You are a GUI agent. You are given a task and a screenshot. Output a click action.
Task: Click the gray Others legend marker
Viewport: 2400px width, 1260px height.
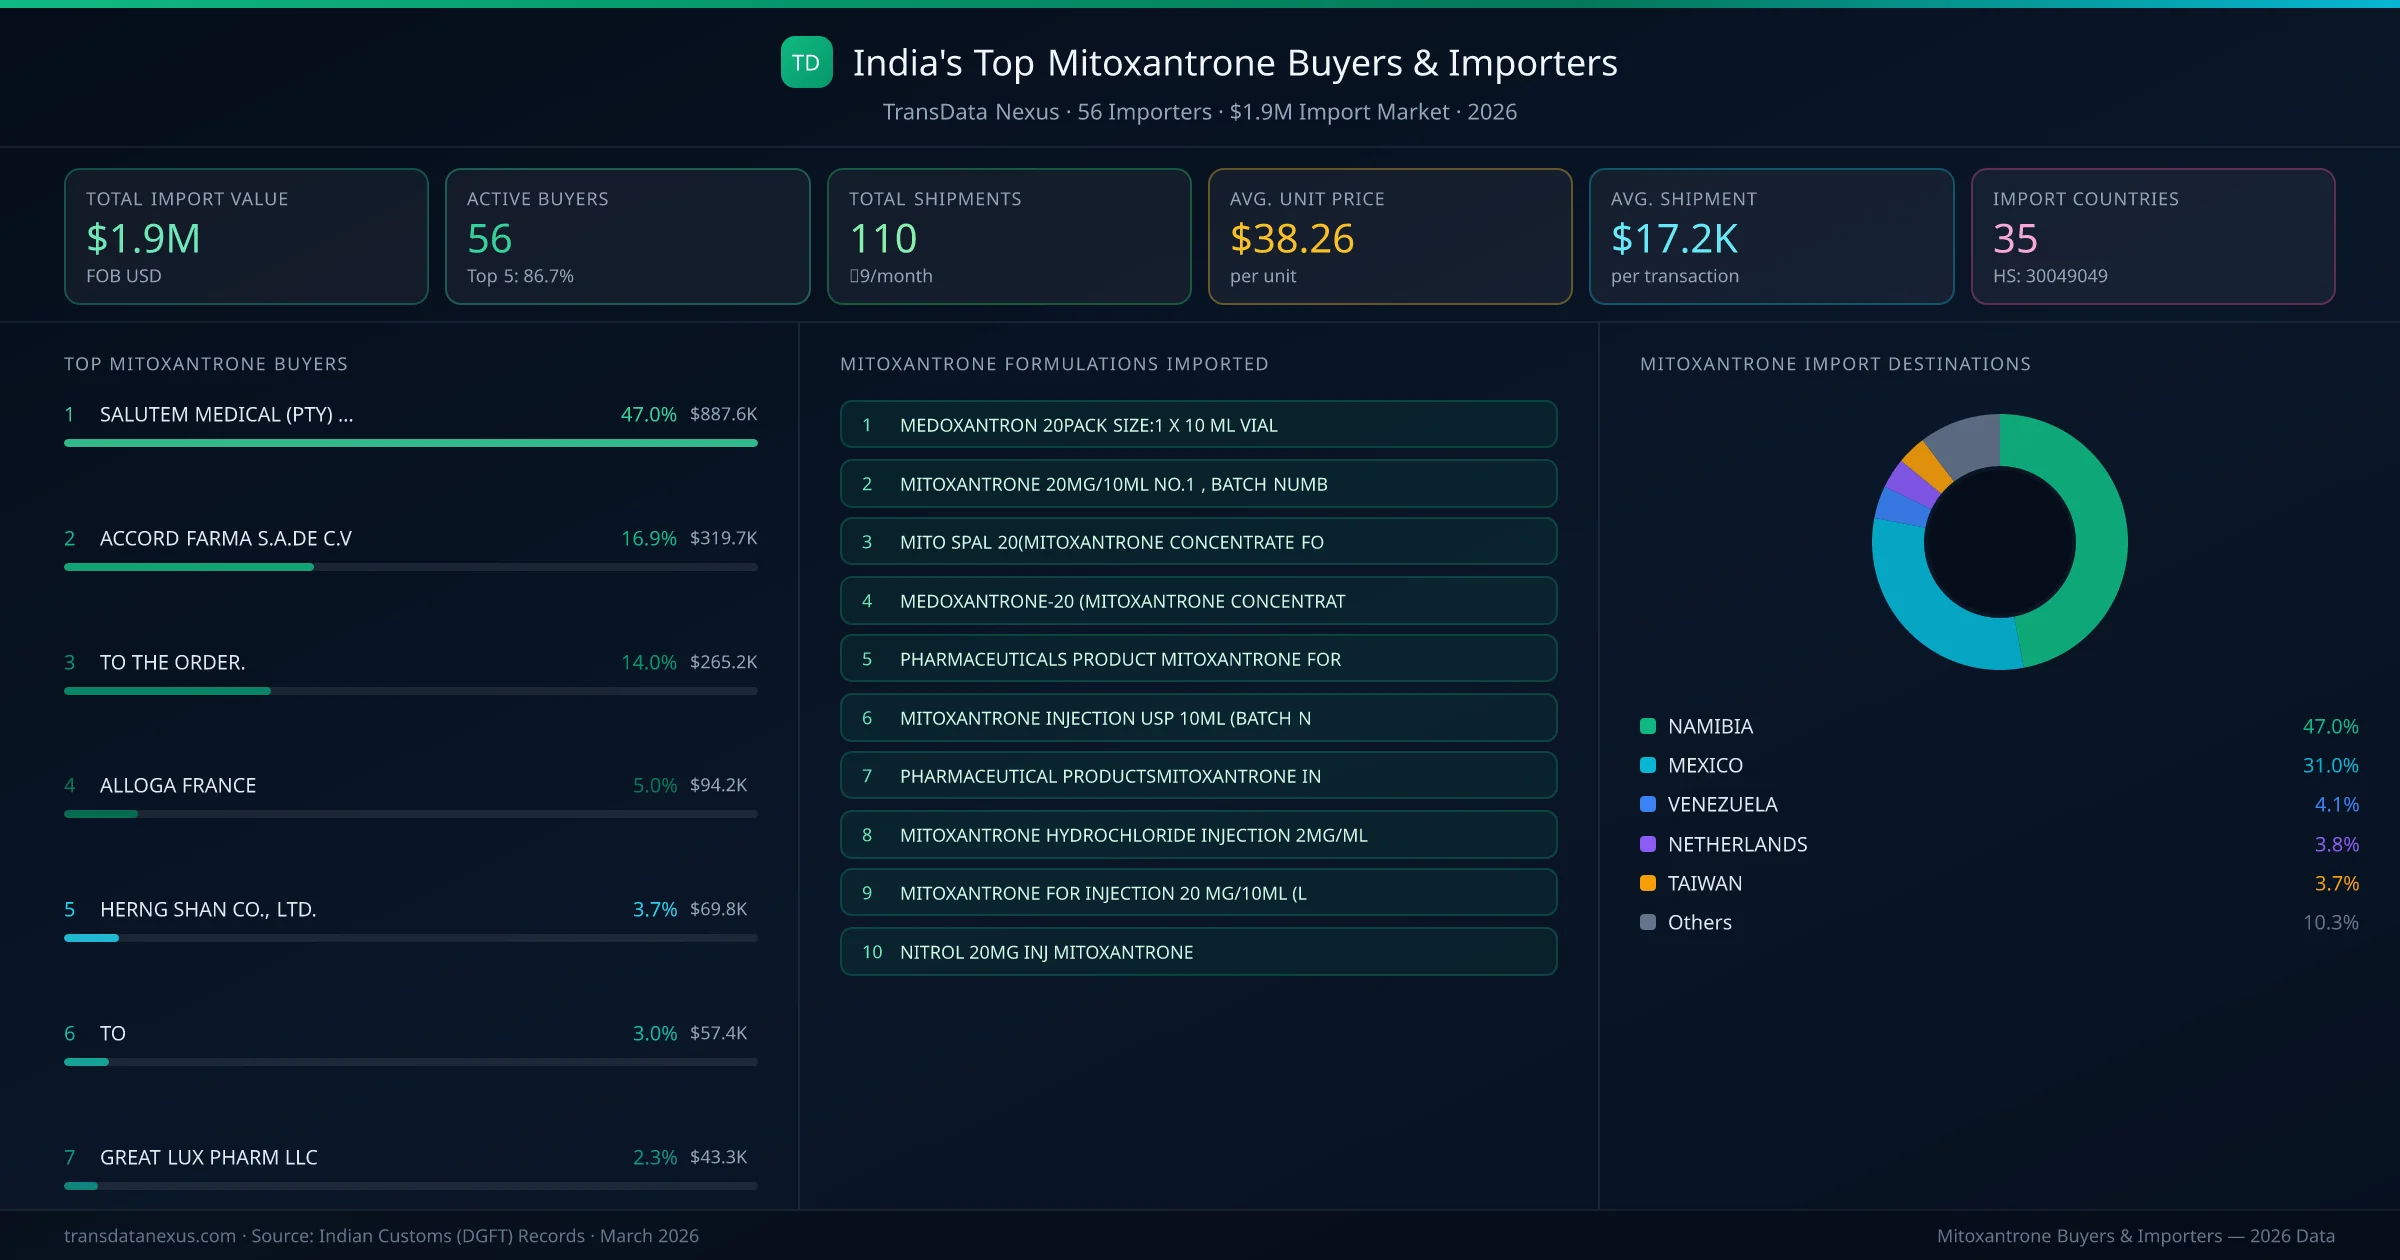(1647, 922)
